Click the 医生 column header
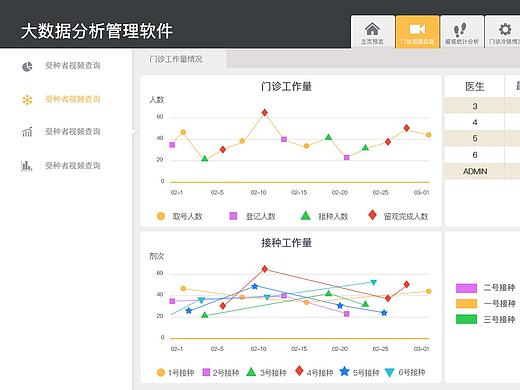 [475, 87]
